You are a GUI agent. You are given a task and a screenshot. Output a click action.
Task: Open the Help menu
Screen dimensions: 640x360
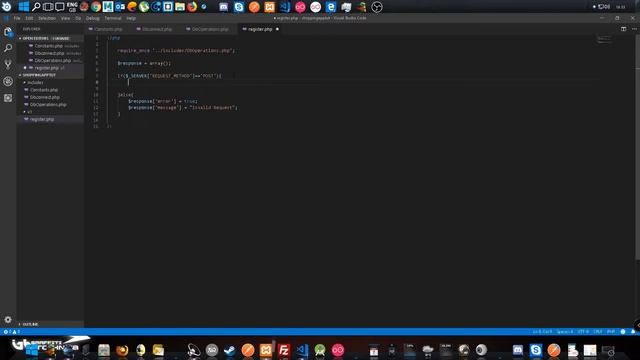(131, 18)
